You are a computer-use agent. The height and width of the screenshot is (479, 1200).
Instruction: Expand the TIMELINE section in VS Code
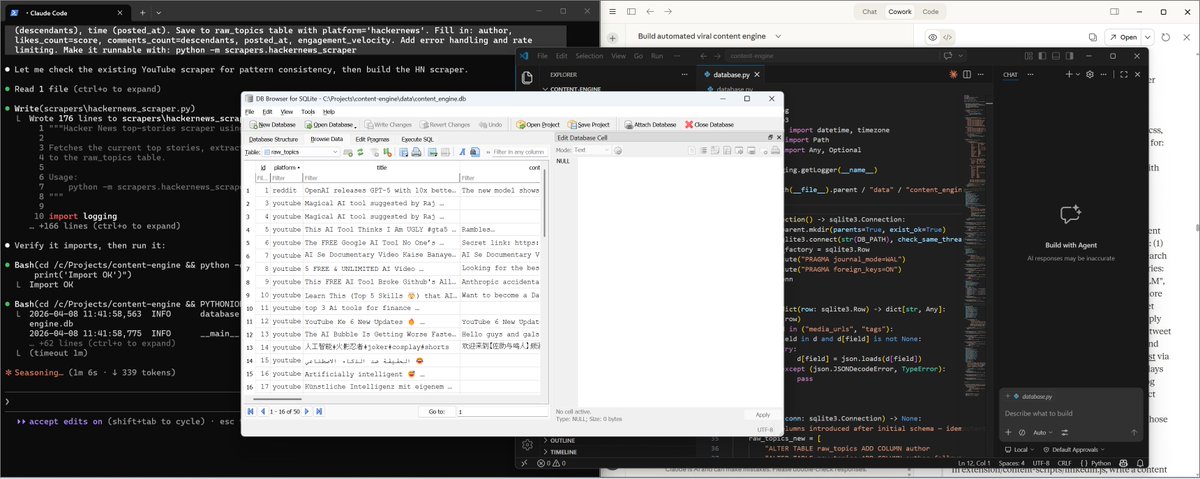pyautogui.click(x=563, y=452)
